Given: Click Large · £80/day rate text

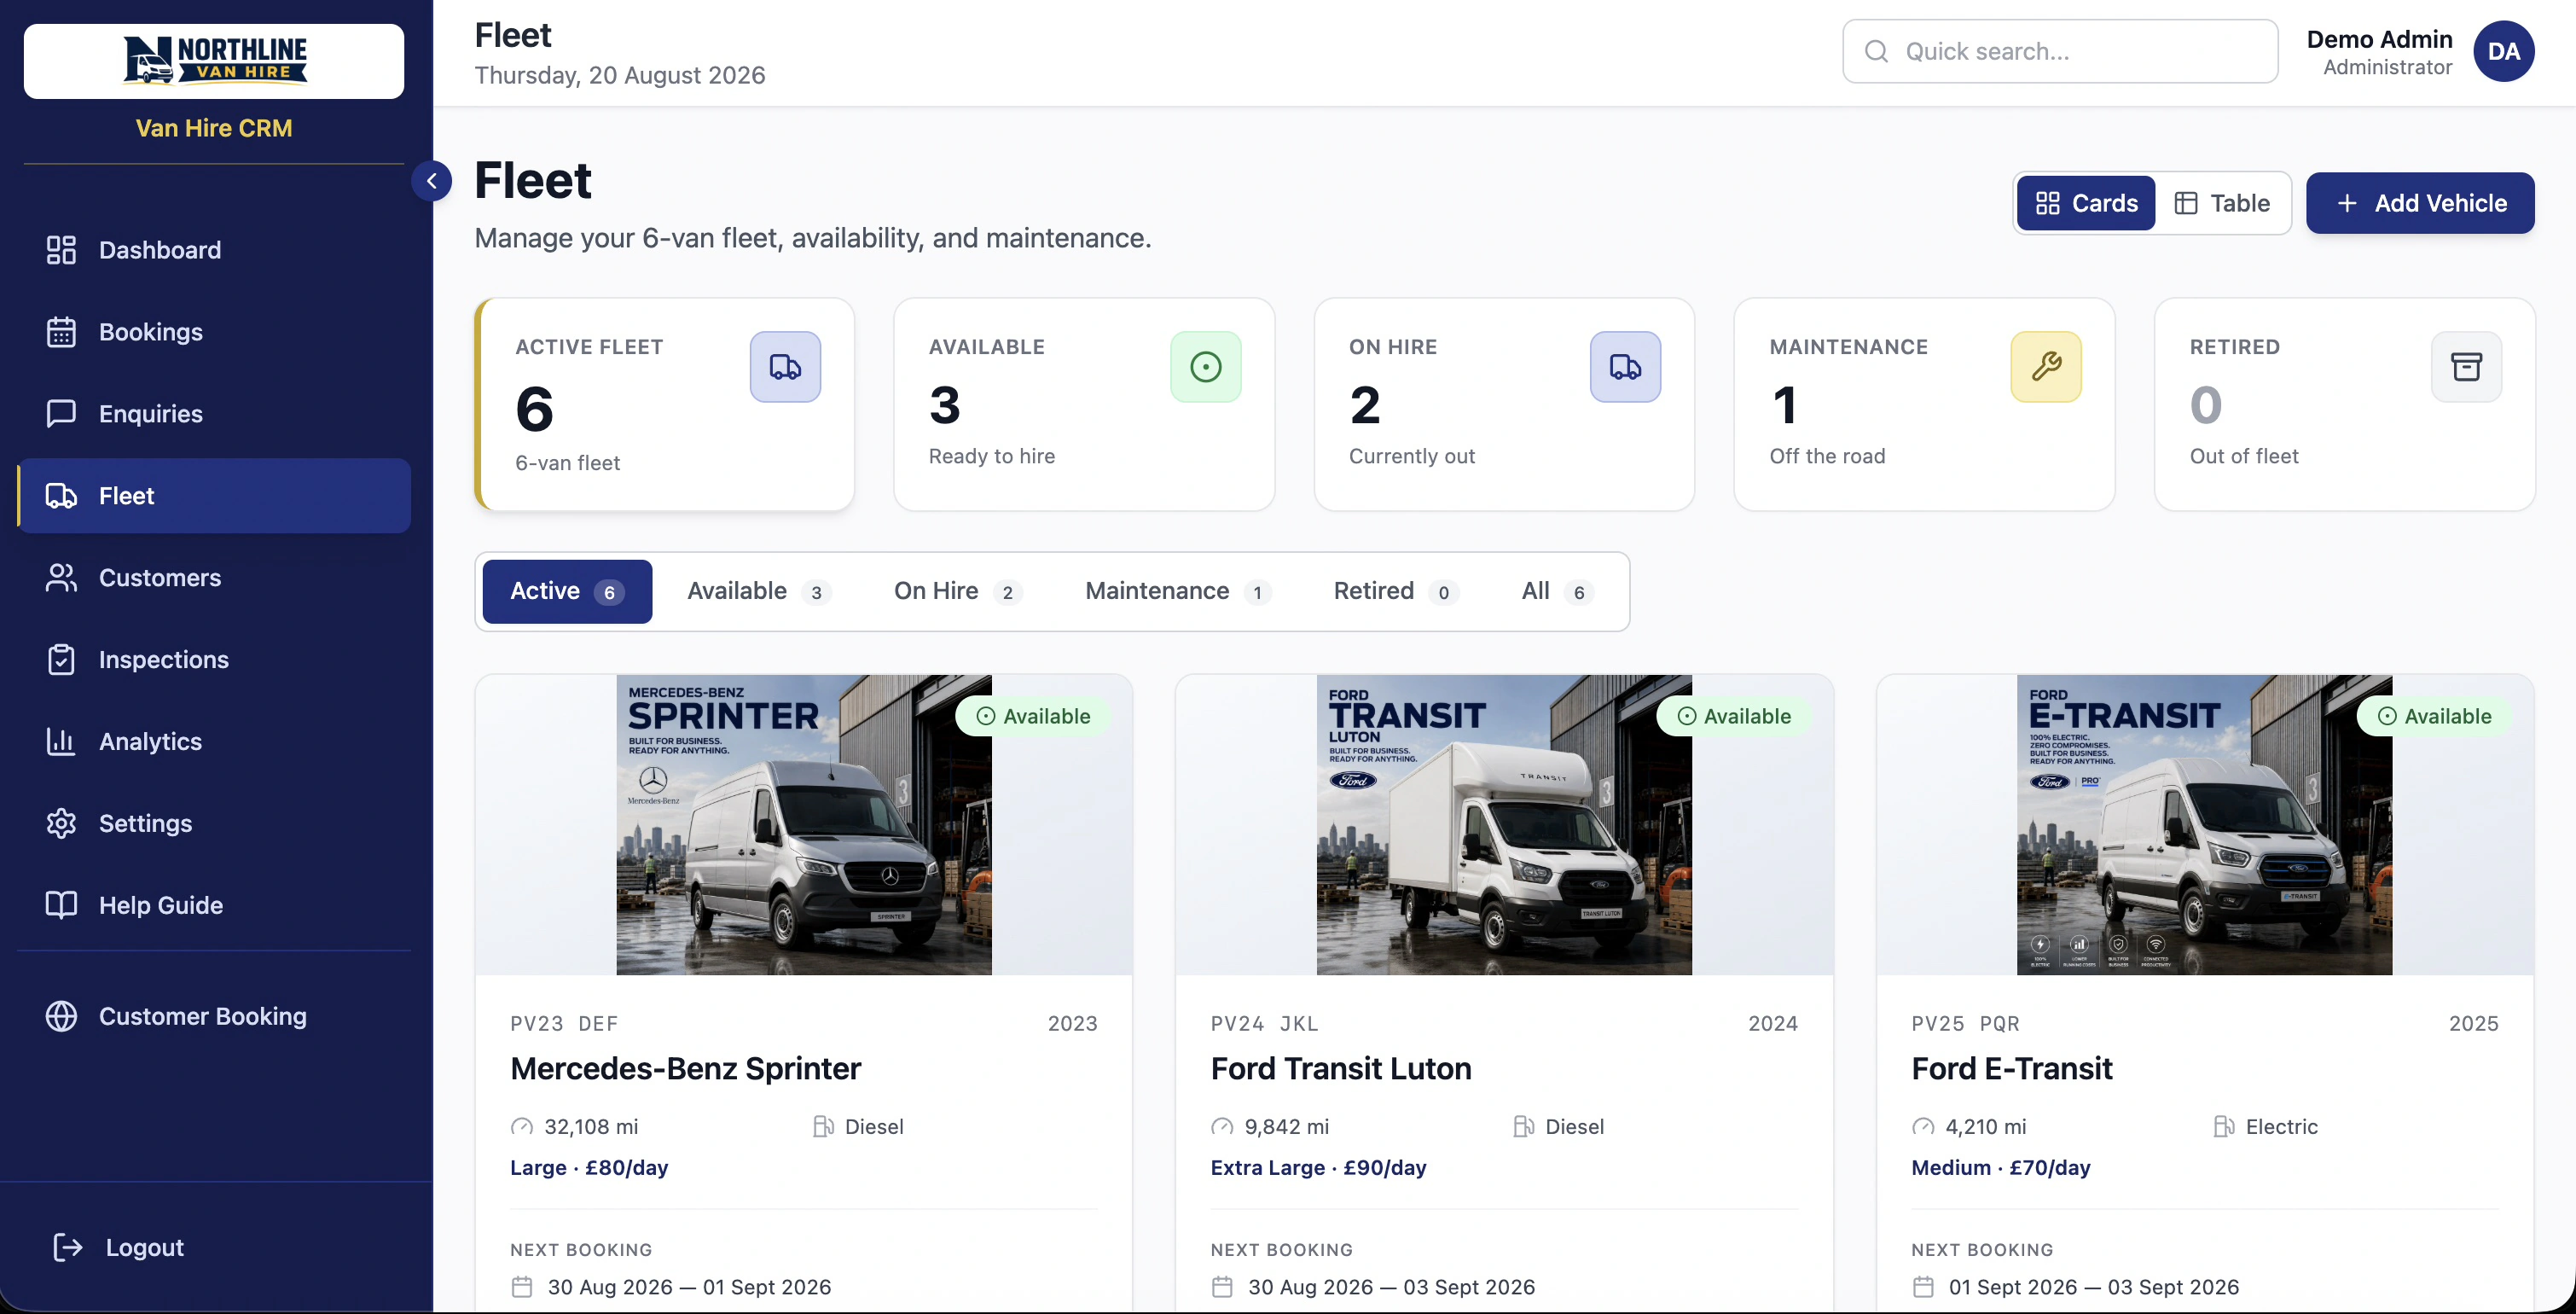Looking at the screenshot, I should (589, 1168).
